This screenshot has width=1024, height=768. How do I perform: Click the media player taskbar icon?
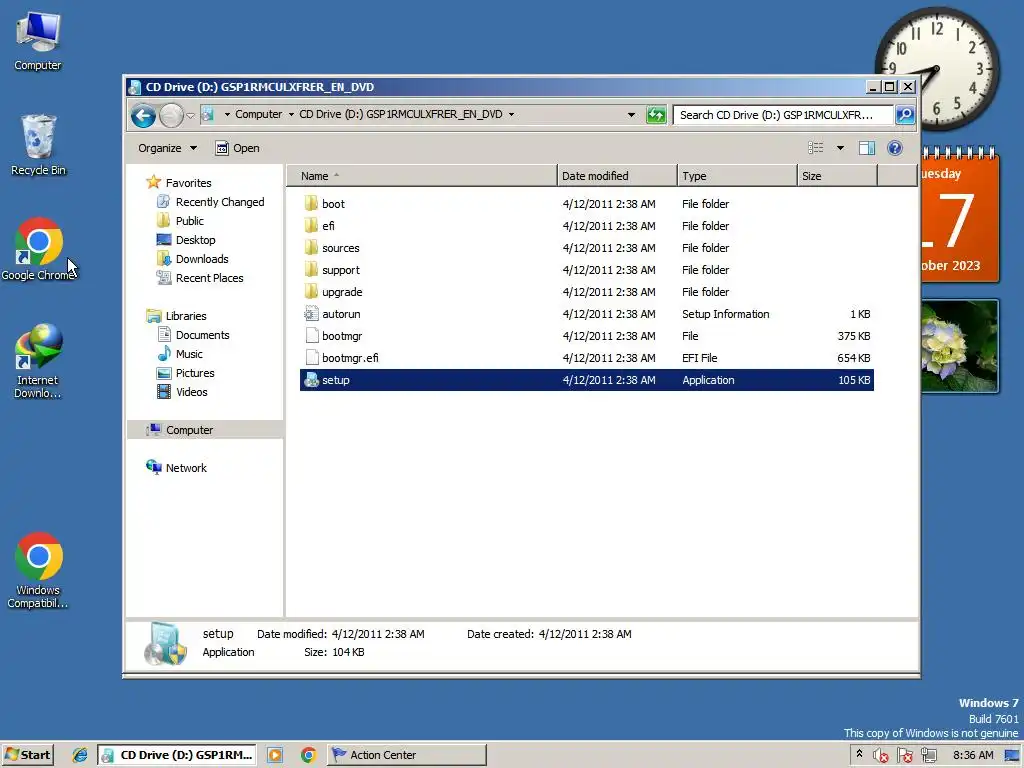click(x=275, y=755)
